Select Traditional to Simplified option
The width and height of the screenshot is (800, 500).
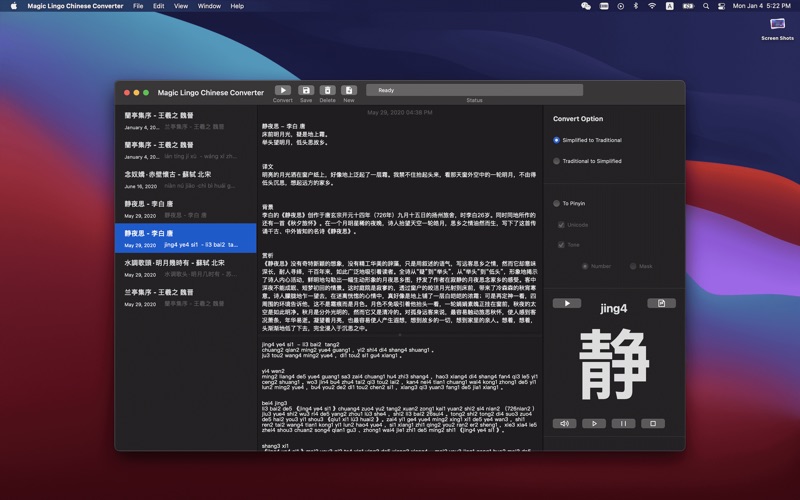[557, 161]
